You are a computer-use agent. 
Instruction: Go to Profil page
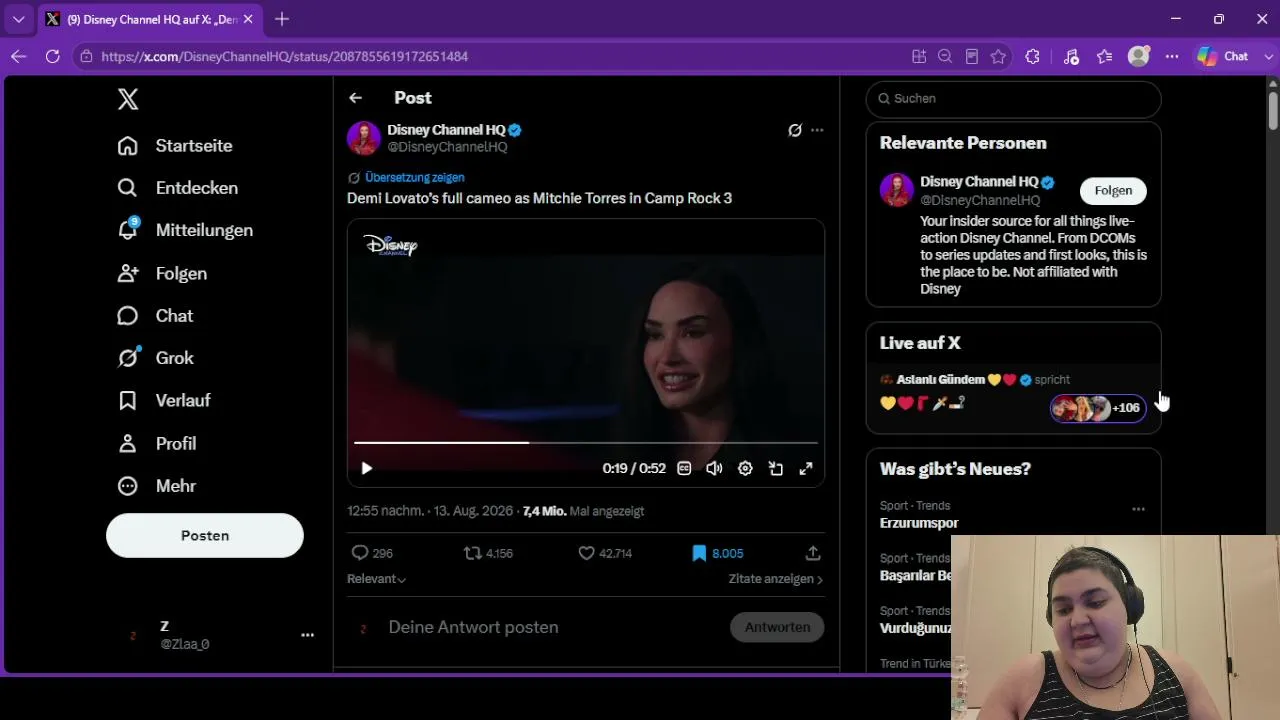coord(156,443)
